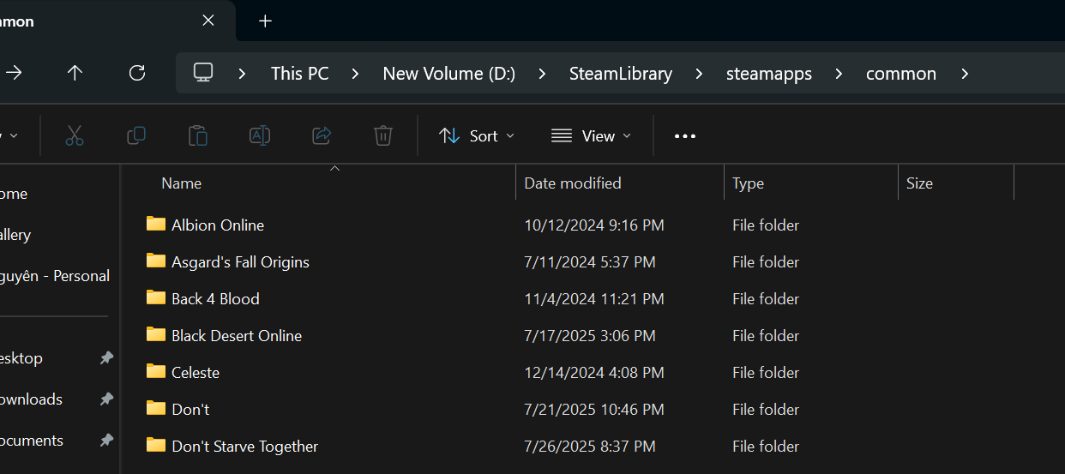The width and height of the screenshot is (1065, 474).
Task: Click the Paste clipboard icon
Action: click(x=198, y=136)
